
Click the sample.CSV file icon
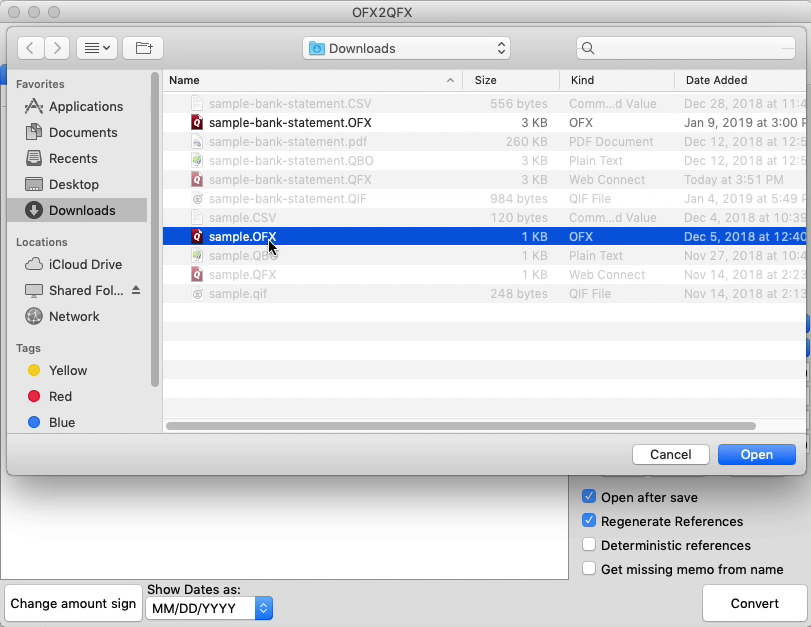[x=197, y=217]
